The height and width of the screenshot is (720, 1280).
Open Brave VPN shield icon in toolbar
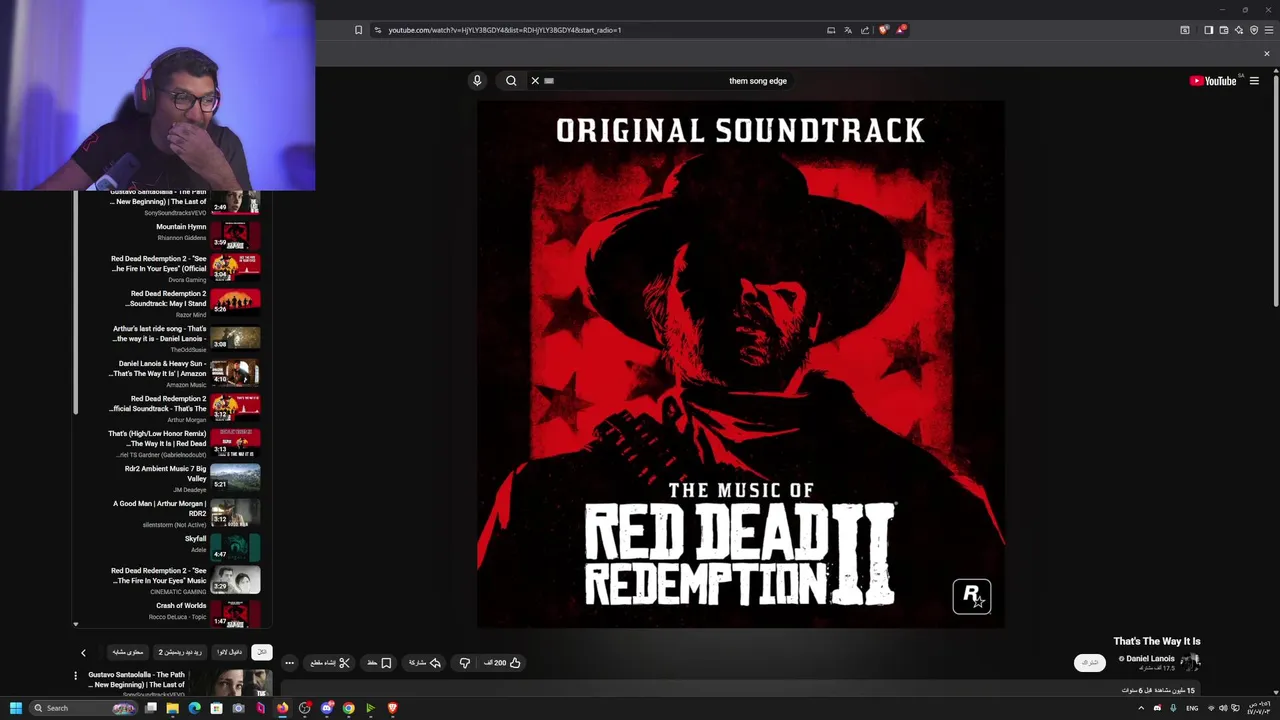(1254, 30)
